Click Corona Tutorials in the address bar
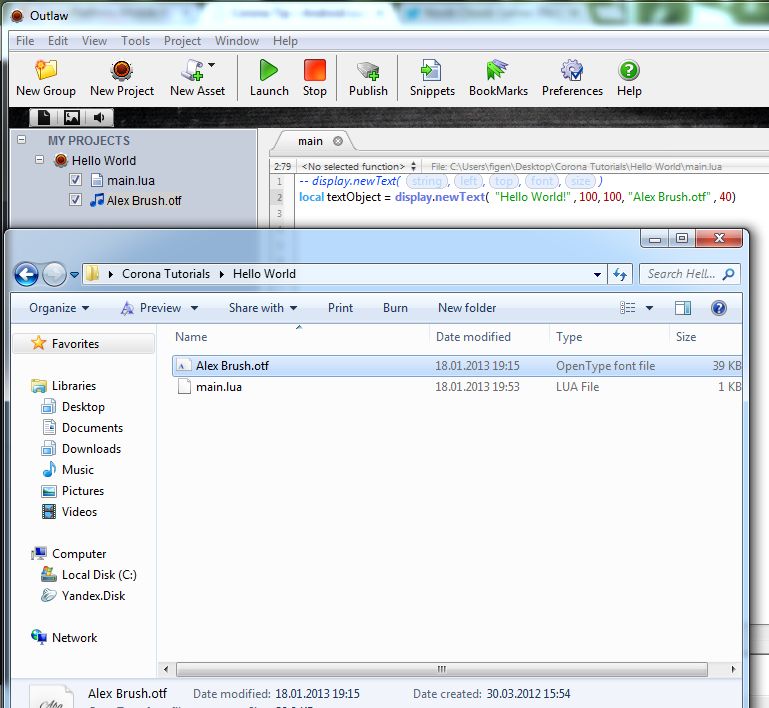Screen dimensions: 769x708 point(166,274)
